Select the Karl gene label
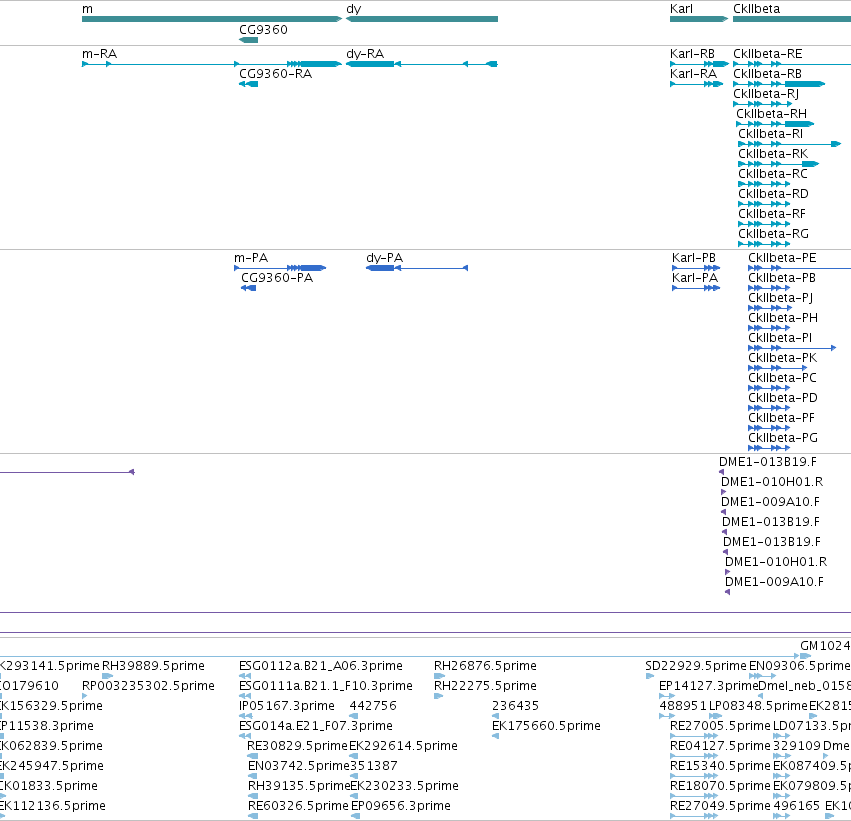 coord(681,9)
